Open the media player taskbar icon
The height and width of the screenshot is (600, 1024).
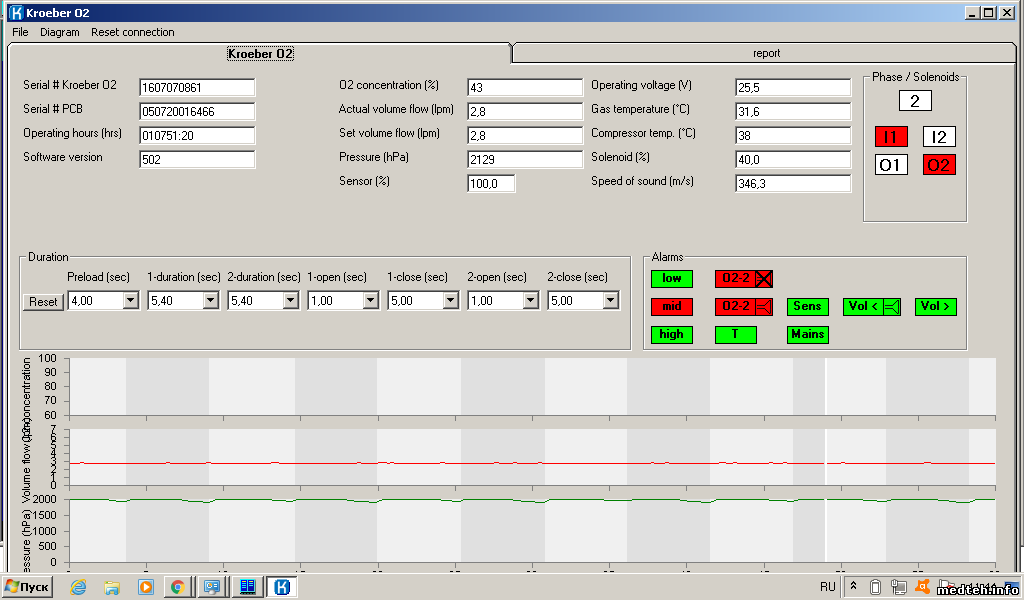coord(145,587)
